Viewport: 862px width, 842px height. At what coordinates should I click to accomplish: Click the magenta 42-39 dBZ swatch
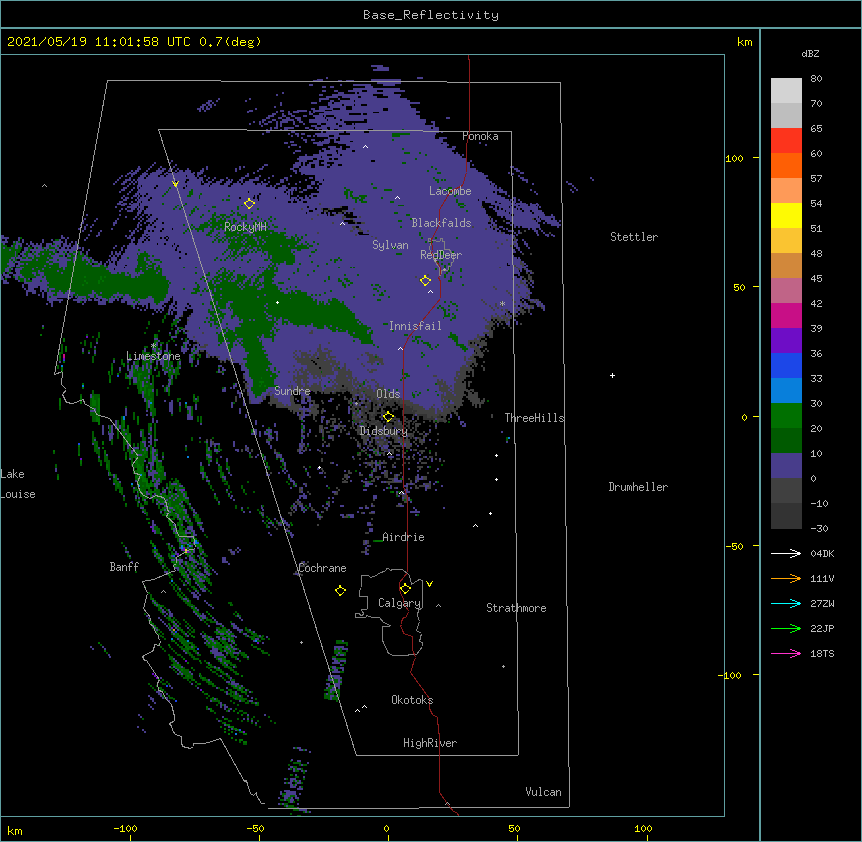[x=786, y=315]
